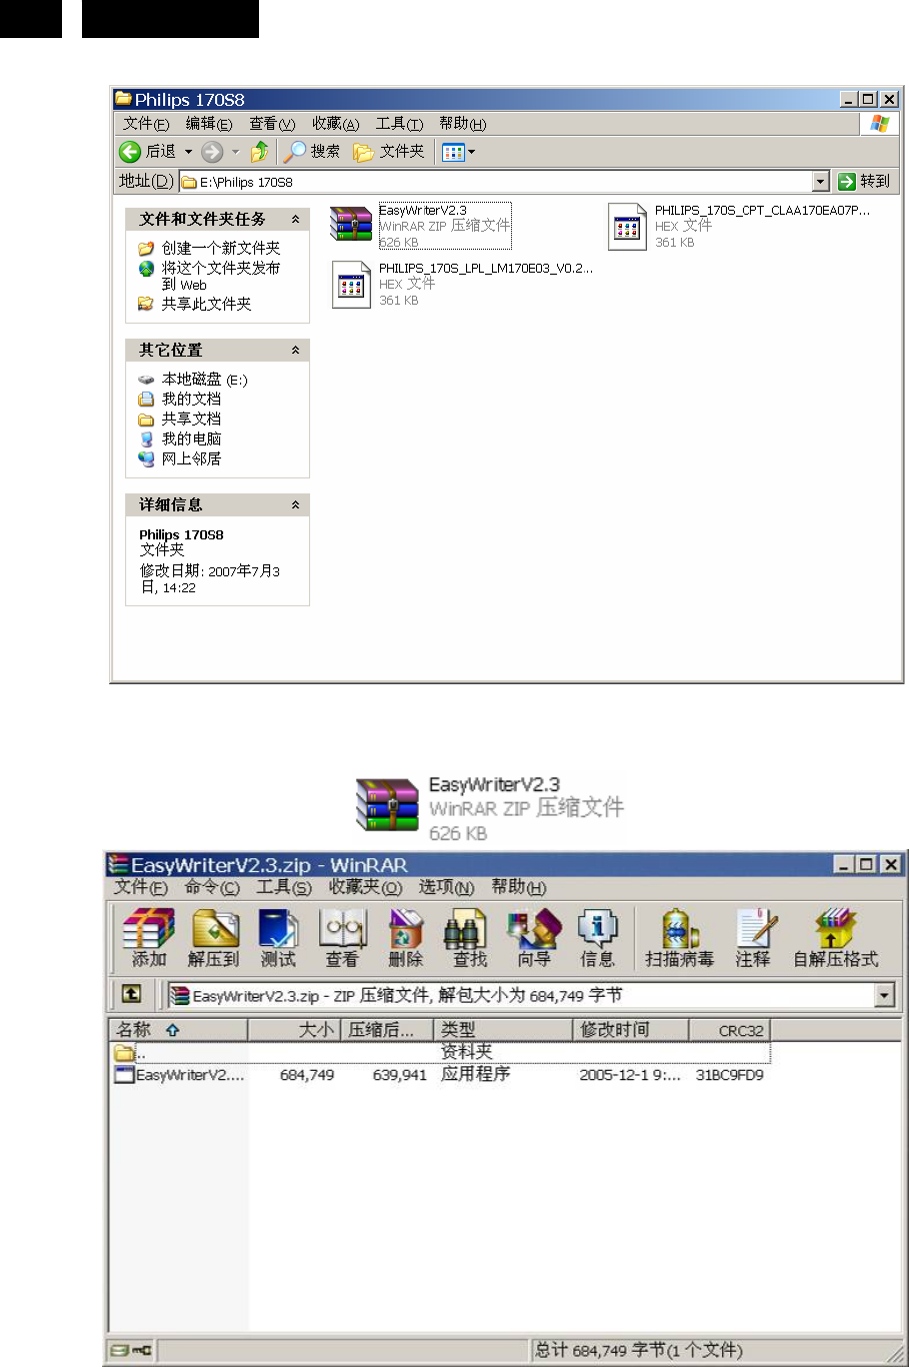Screen dimensions: 909x1367
Task: Click the Explorer Up folder icon
Action: [x=260, y=151]
